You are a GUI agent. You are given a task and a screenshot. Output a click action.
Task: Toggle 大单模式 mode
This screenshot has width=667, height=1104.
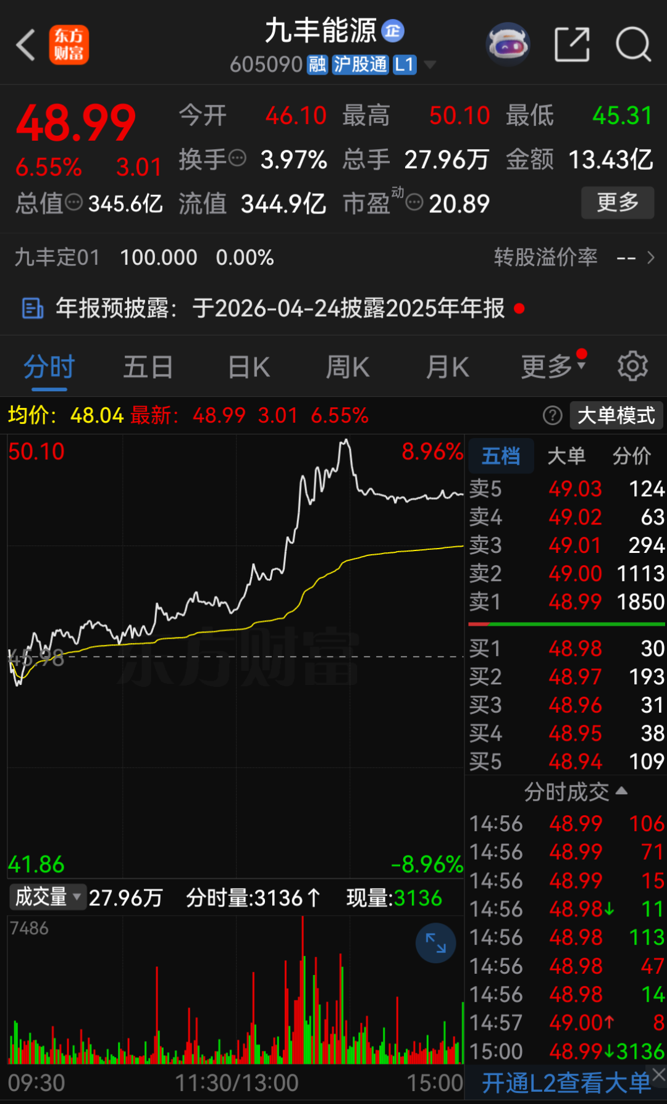click(617, 415)
